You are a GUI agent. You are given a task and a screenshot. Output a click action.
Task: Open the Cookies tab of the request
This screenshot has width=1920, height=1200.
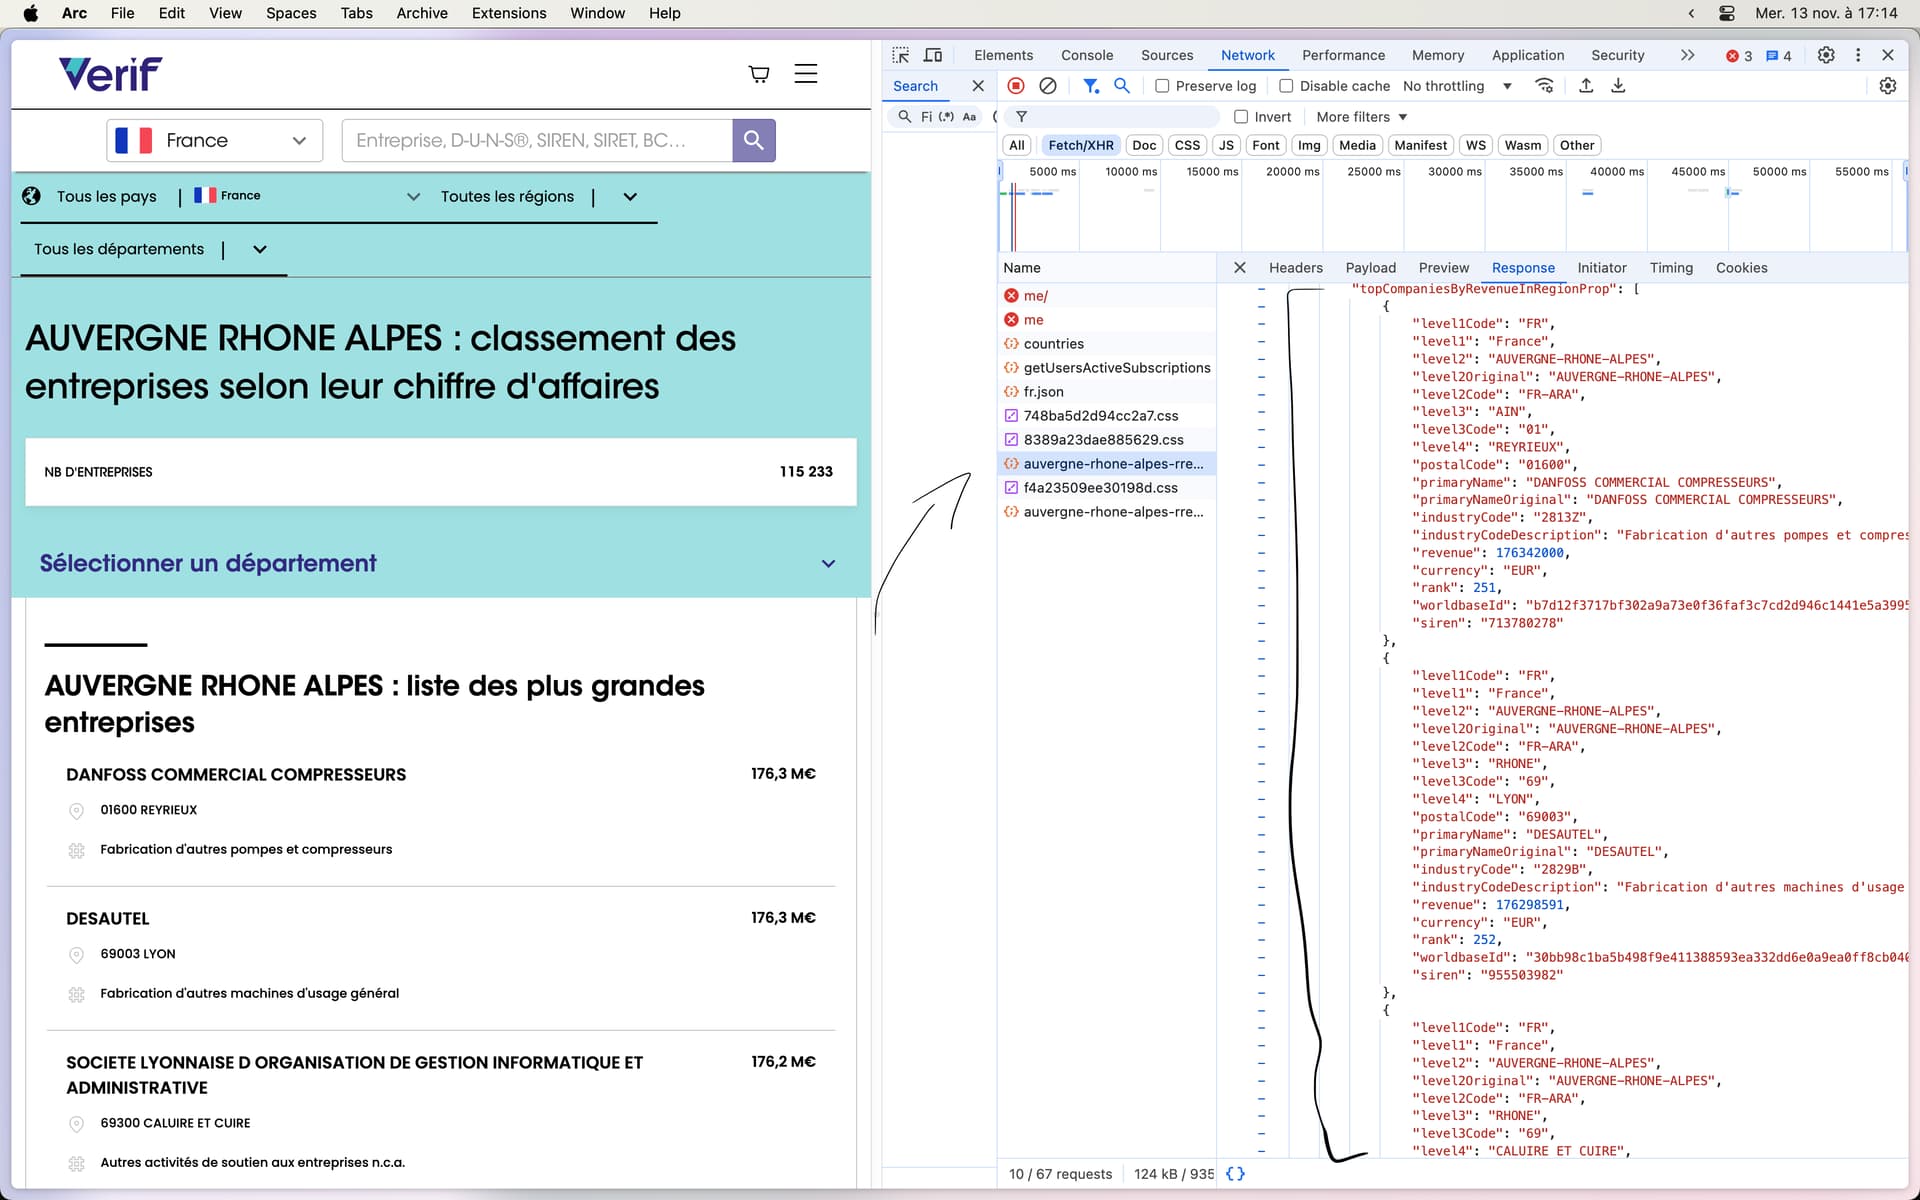click(x=1742, y=268)
